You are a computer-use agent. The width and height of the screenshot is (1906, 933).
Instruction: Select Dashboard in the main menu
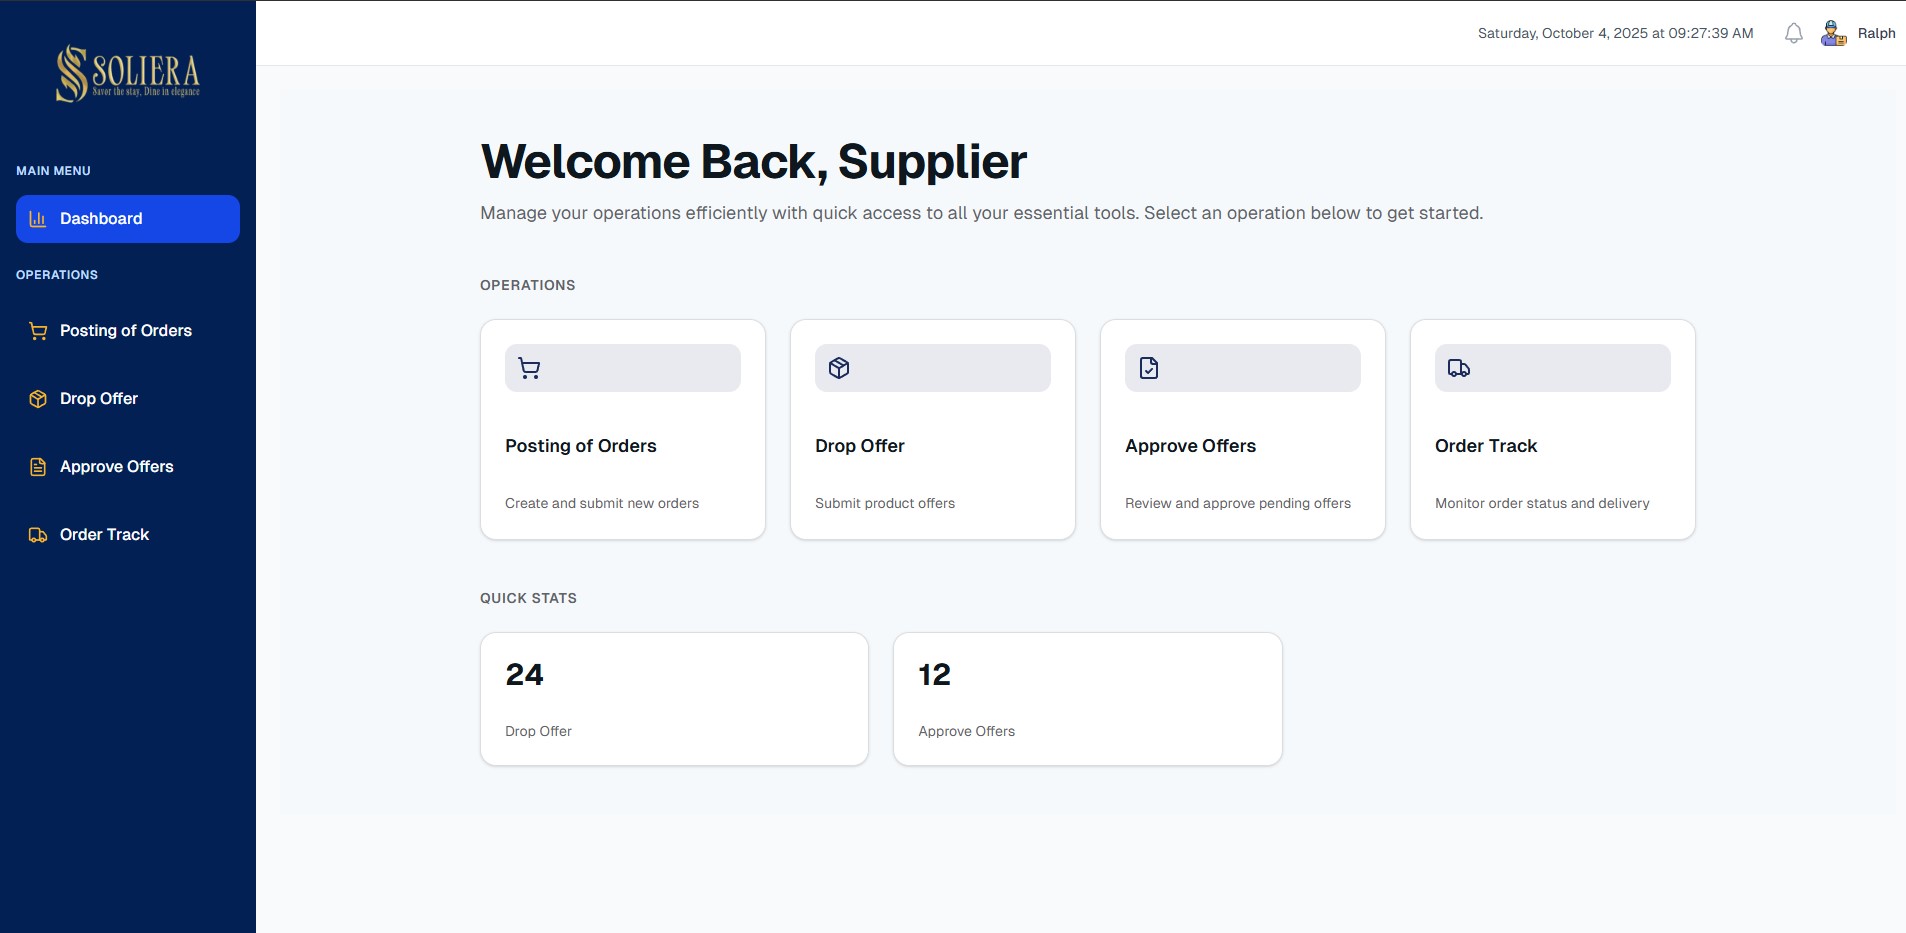(101, 219)
